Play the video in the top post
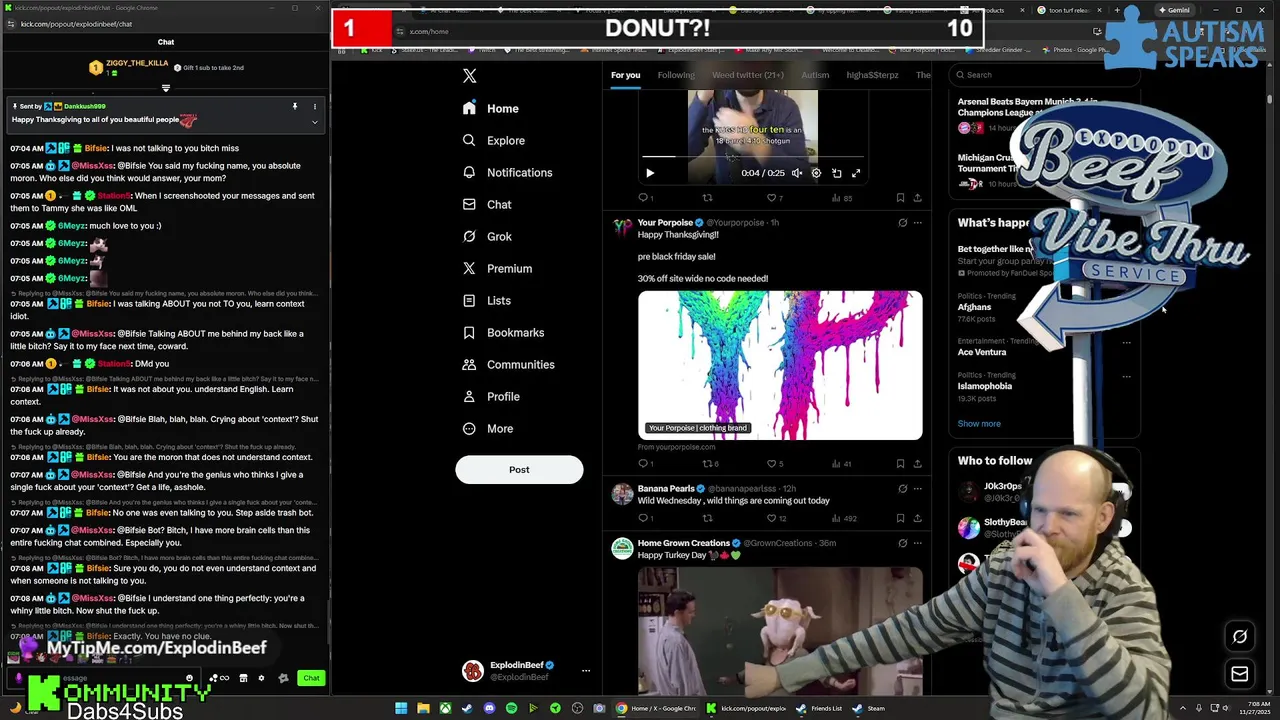The height and width of the screenshot is (720, 1280). [649, 173]
